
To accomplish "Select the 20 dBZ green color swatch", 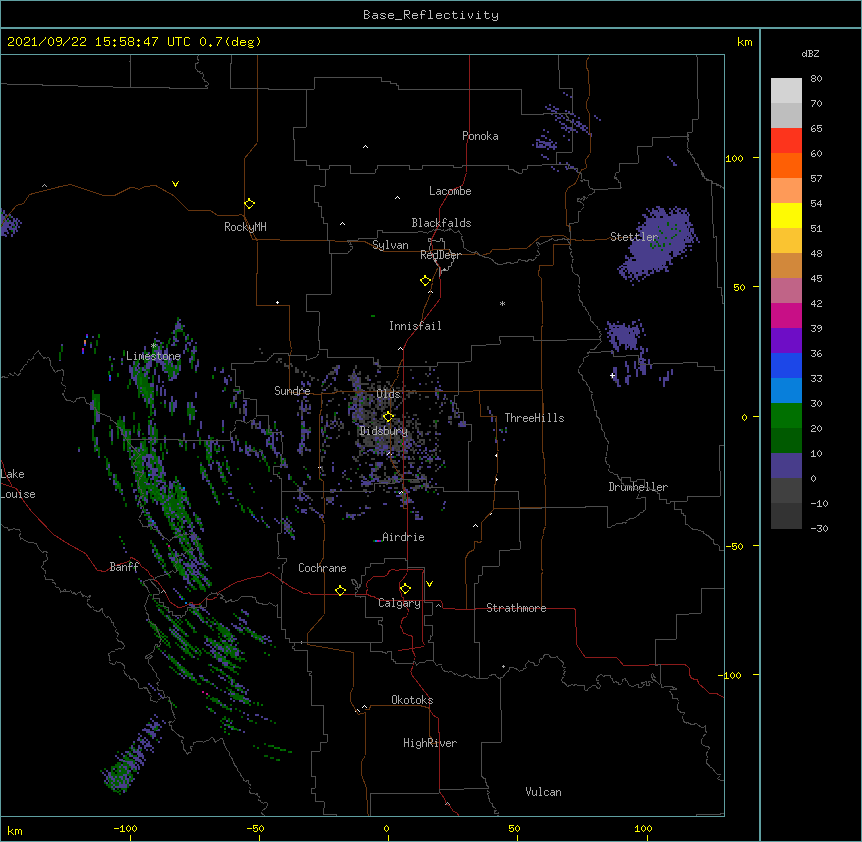I will coord(786,440).
